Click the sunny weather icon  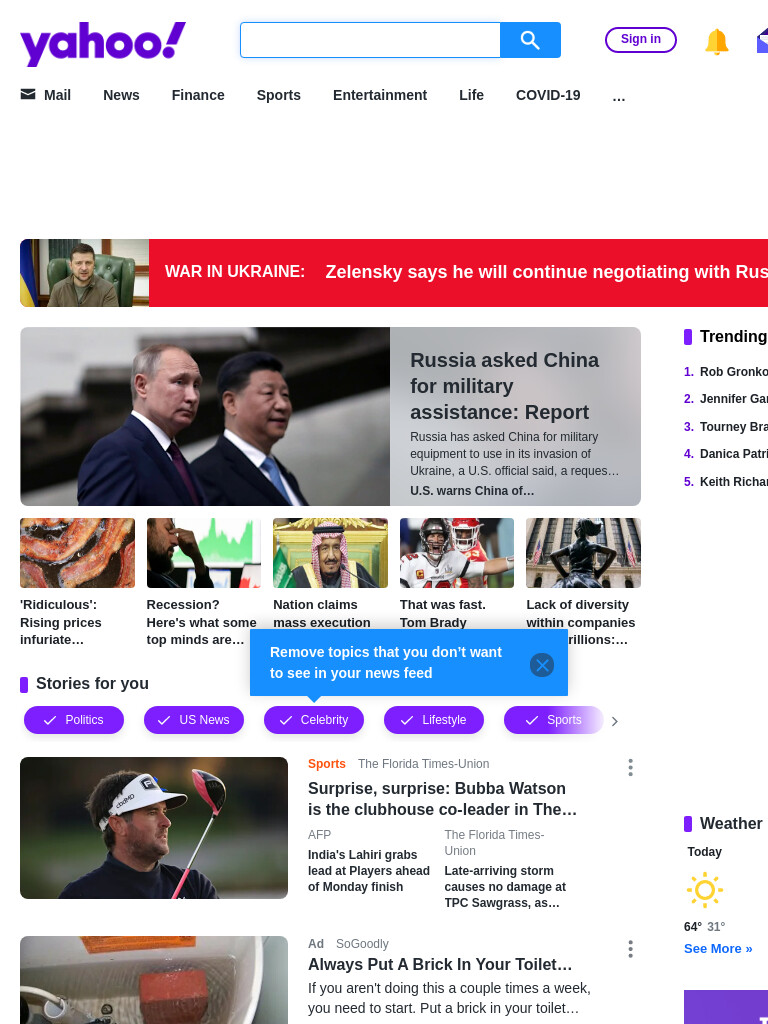(x=705, y=889)
